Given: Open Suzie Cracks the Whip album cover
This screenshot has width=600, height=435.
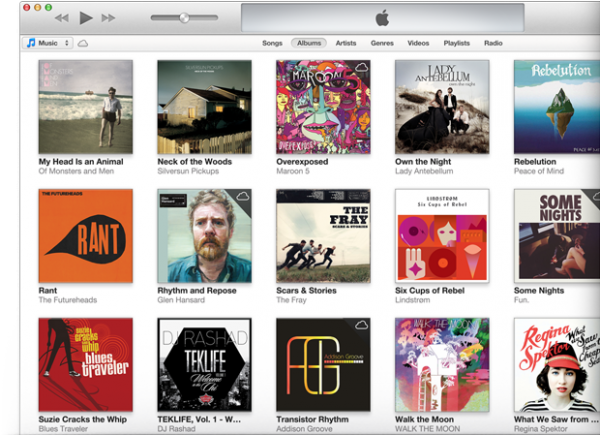Looking at the screenshot, I should pyautogui.click(x=86, y=365).
